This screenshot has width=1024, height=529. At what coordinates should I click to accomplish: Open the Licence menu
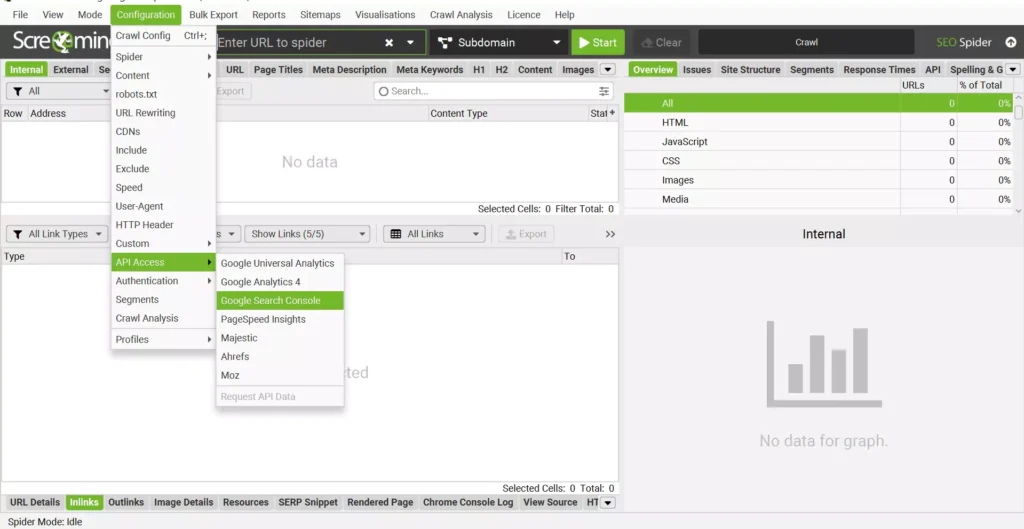[524, 14]
